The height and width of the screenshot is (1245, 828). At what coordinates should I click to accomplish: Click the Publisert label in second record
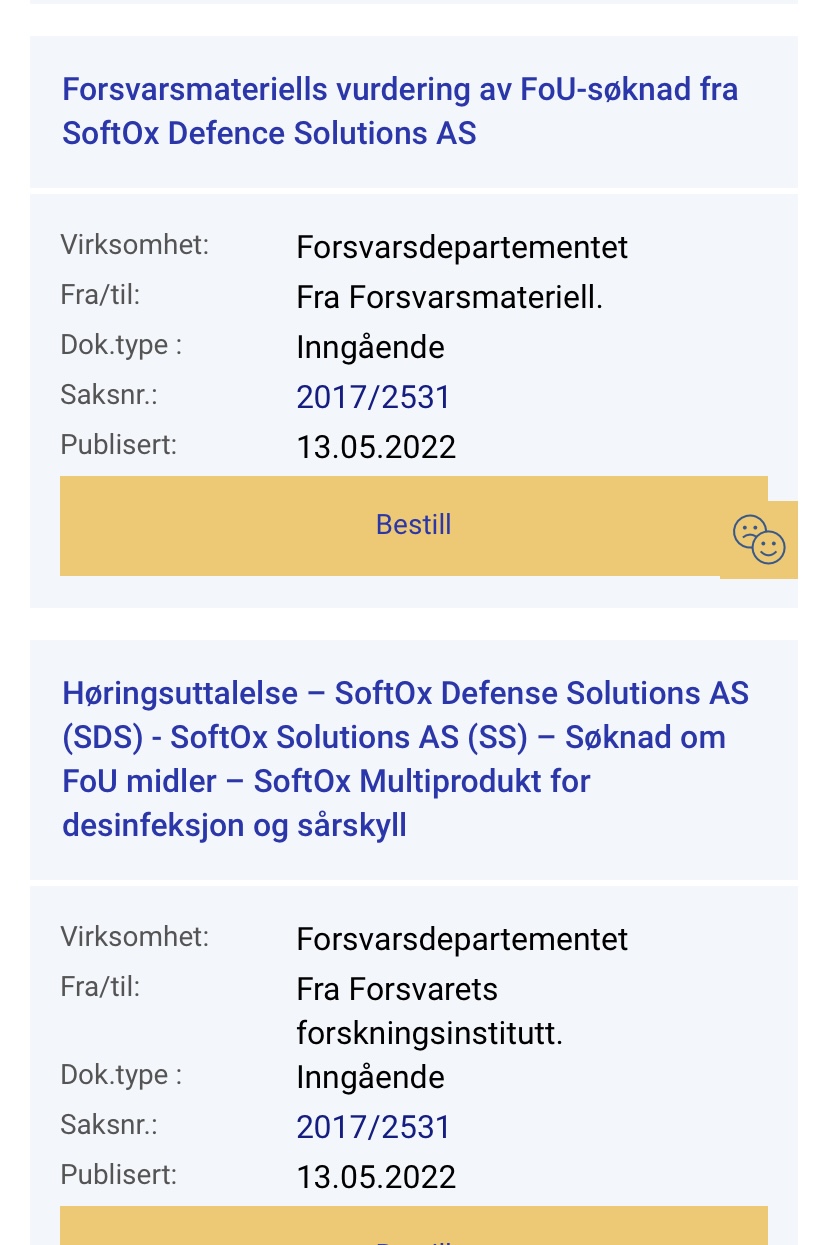coord(118,1175)
